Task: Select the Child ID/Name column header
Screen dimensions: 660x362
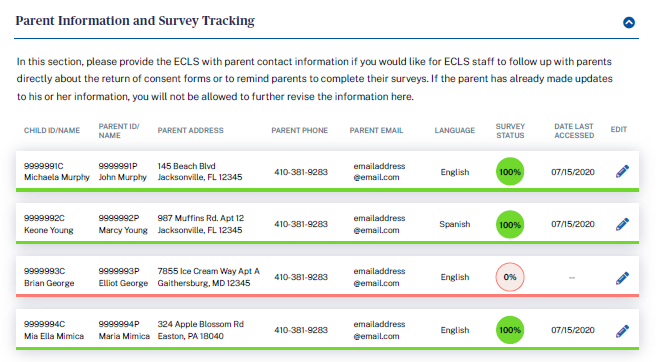Action: pyautogui.click(x=52, y=130)
